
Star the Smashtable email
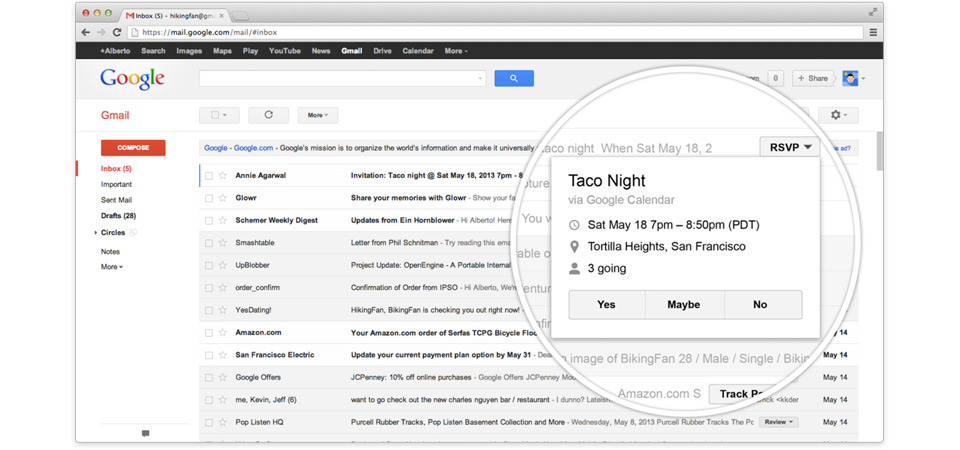point(223,243)
